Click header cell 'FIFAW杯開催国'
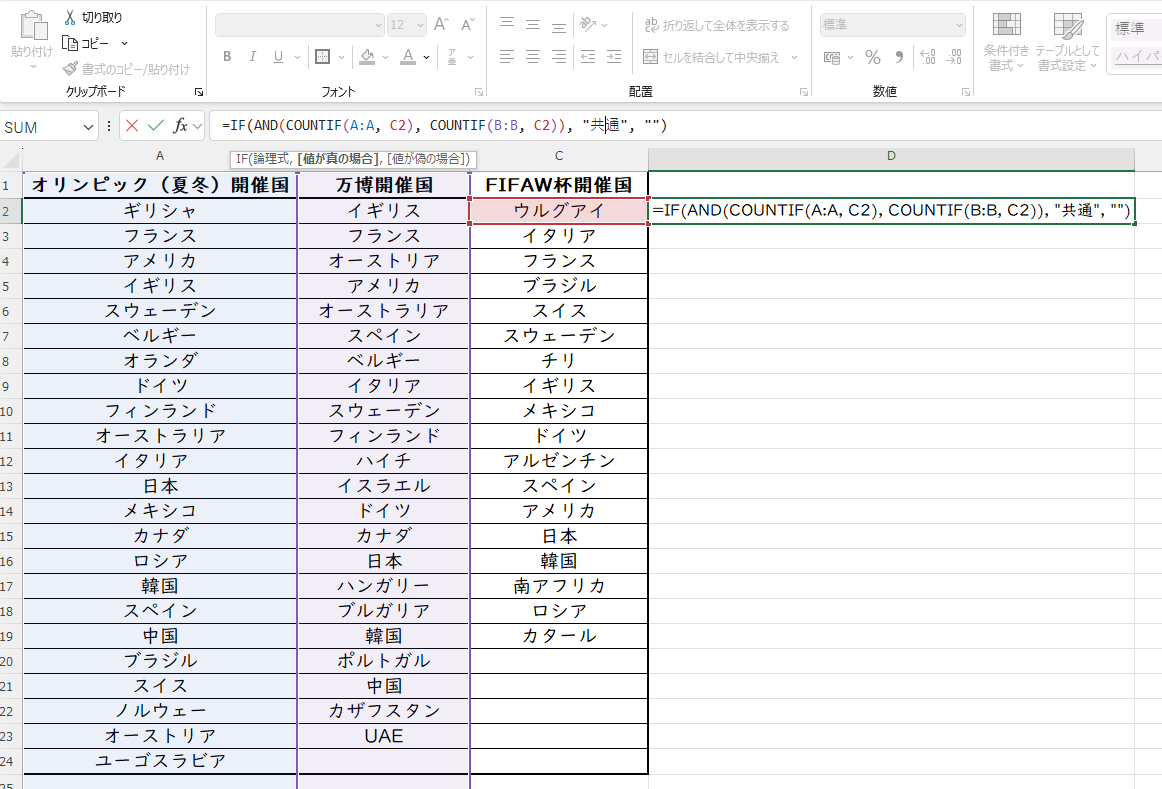This screenshot has height=789, width=1162. 559,184
